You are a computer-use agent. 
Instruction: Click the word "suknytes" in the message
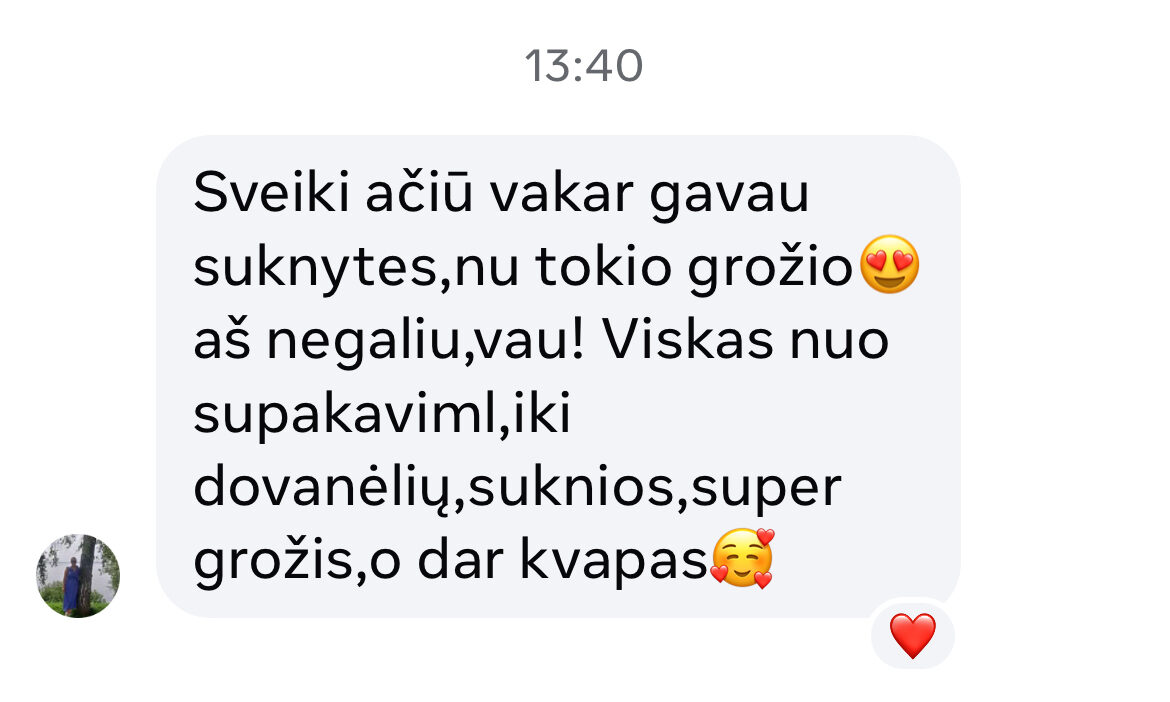click(315, 267)
